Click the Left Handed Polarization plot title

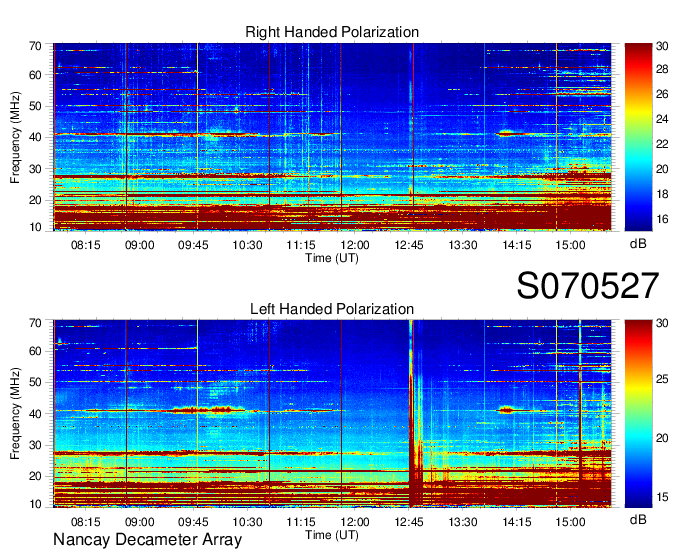tap(332, 309)
